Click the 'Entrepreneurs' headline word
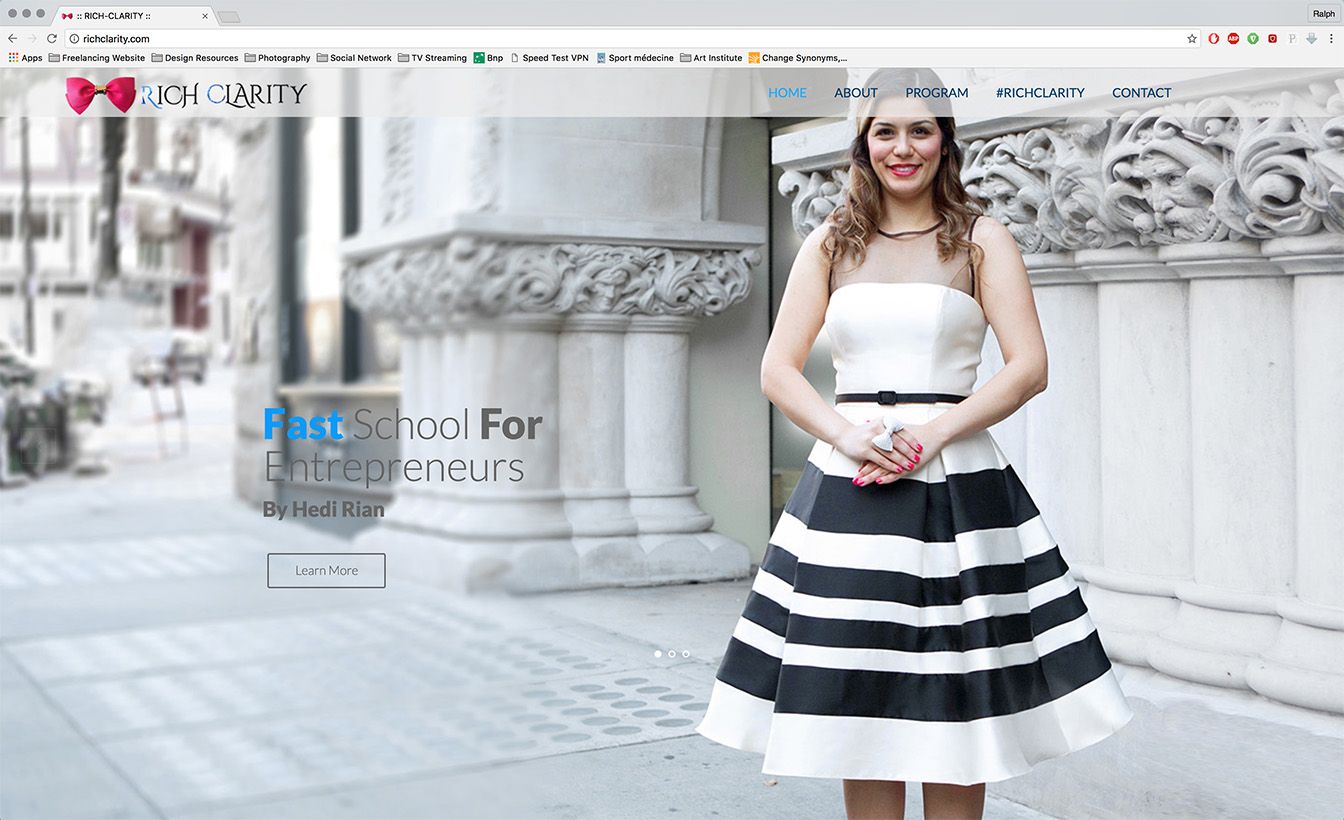1344x820 pixels. (394, 468)
